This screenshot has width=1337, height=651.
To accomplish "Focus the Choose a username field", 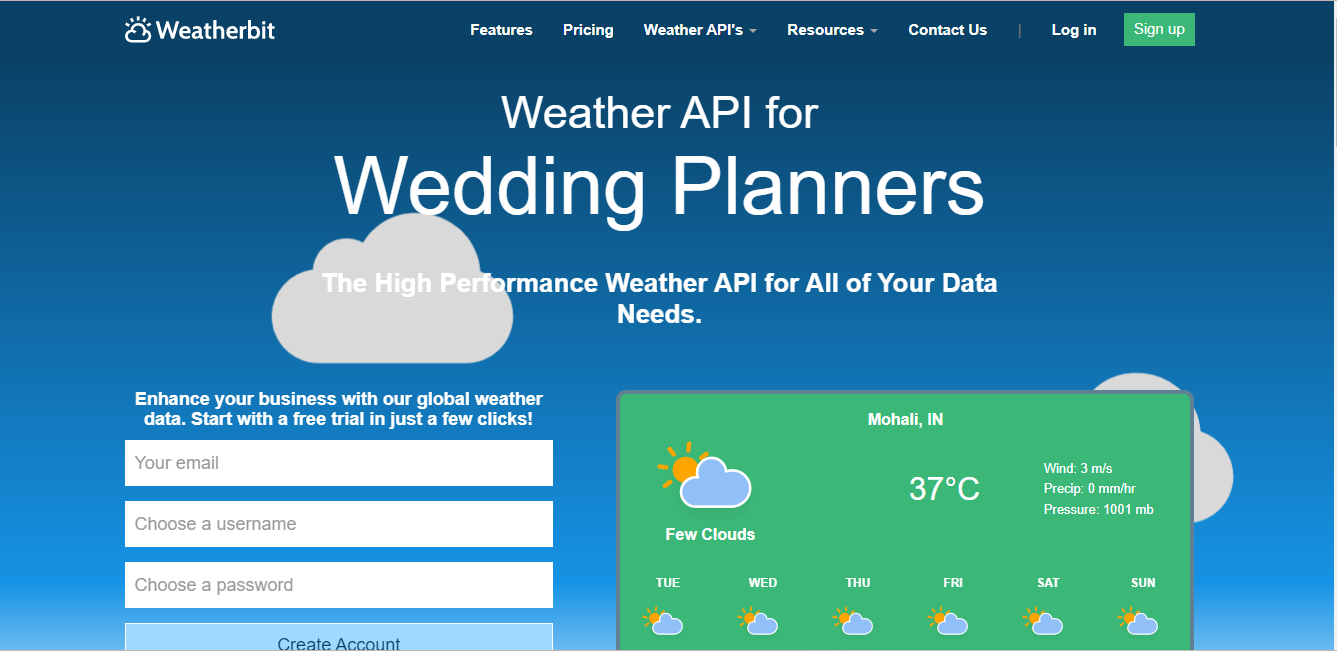I will [339, 524].
